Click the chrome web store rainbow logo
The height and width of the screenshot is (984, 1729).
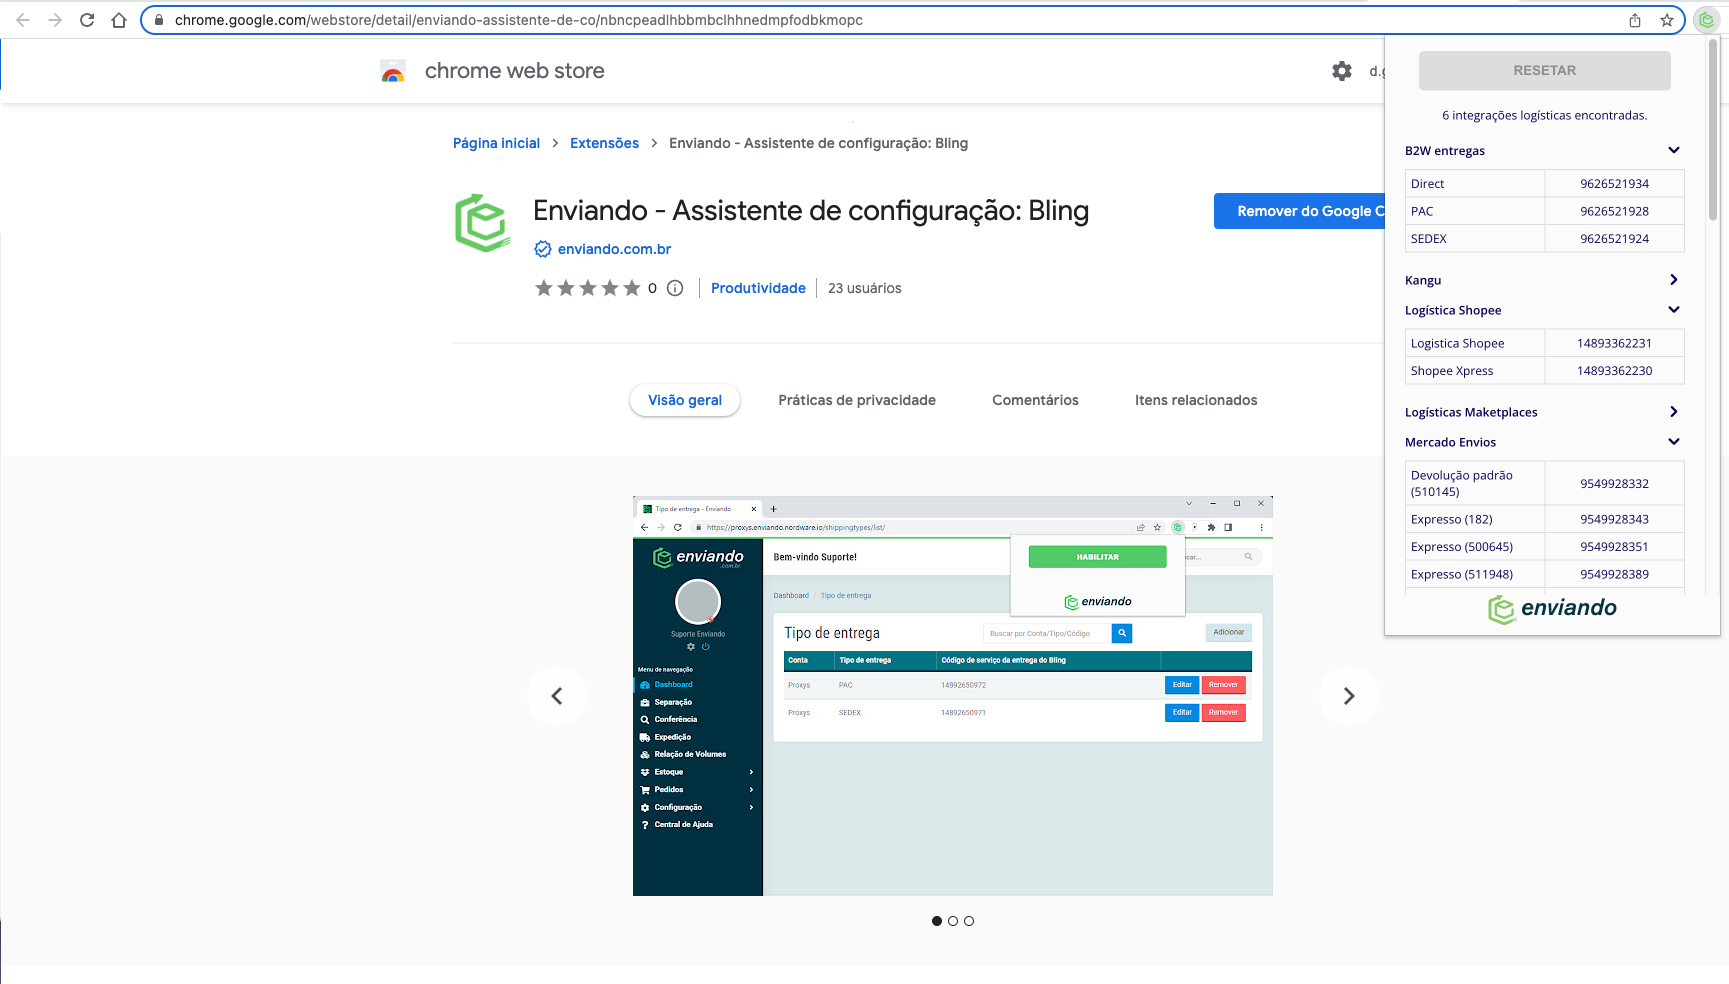coord(393,71)
